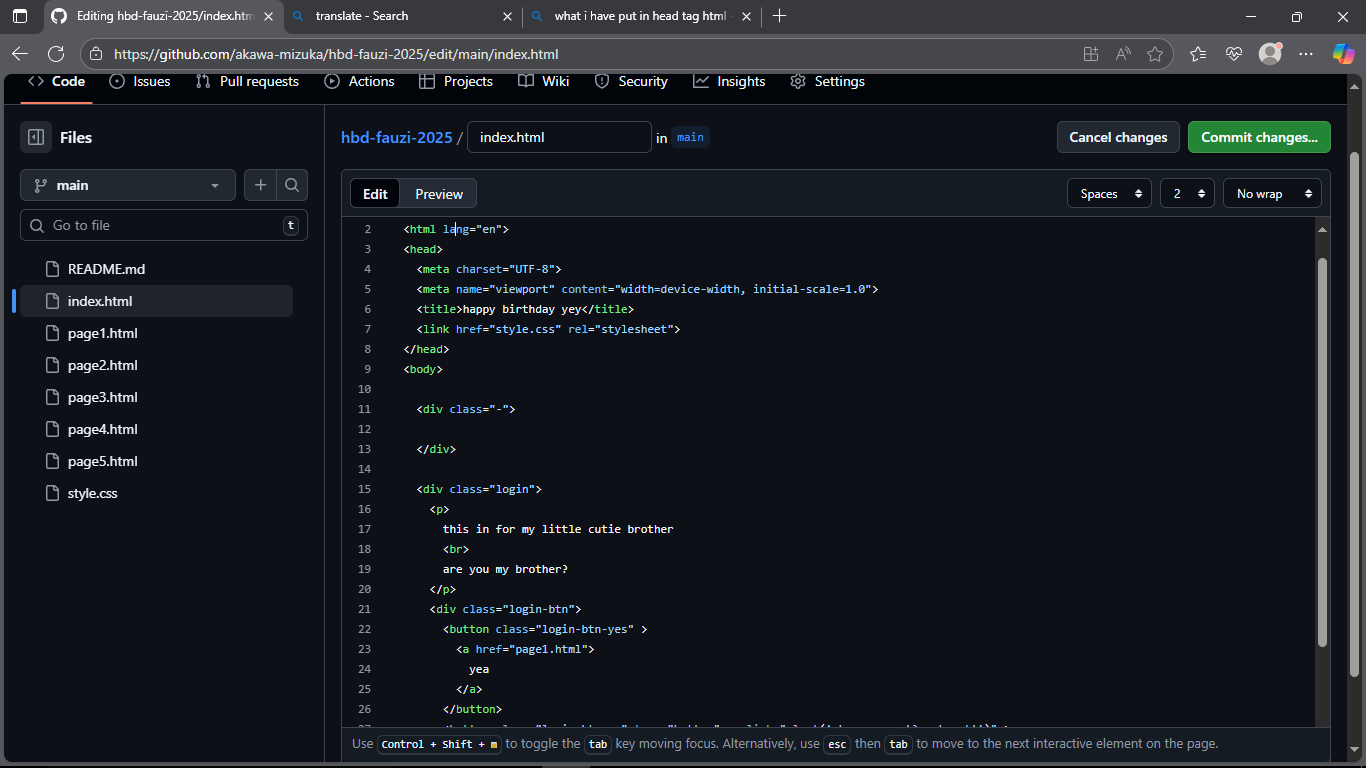1366x768 pixels.
Task: Open style.css in the file tree
Action: tap(92, 493)
